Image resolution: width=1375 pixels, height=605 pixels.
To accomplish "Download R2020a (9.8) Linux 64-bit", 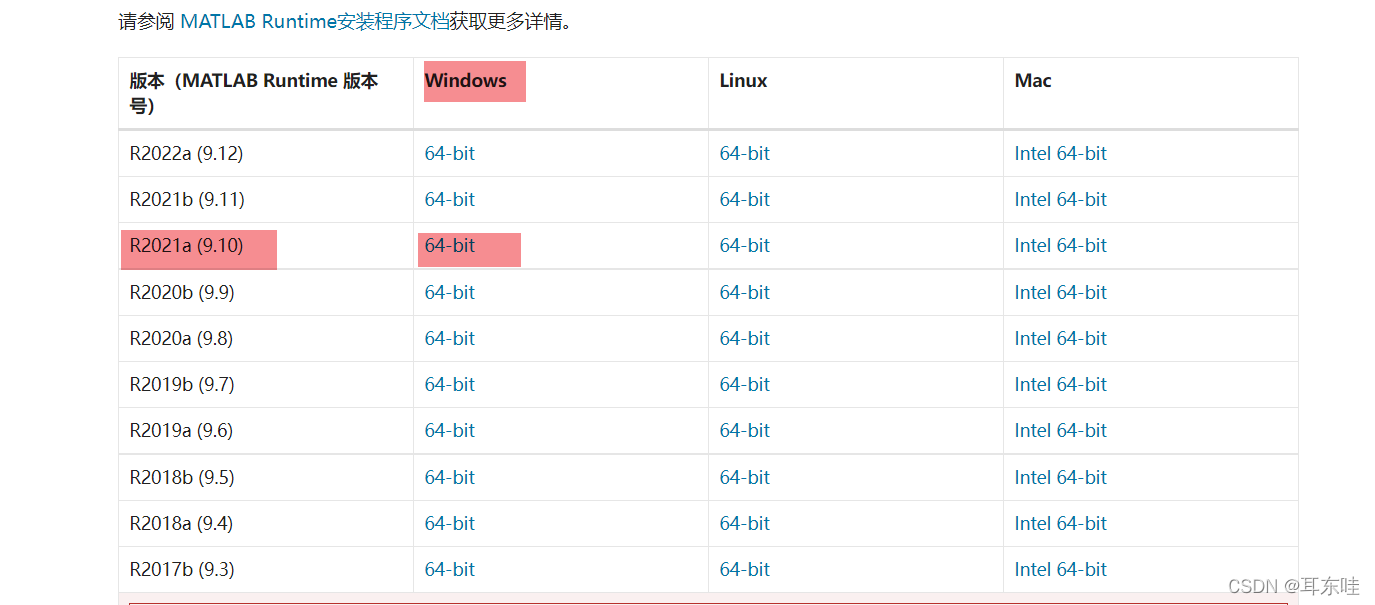I will click(745, 339).
